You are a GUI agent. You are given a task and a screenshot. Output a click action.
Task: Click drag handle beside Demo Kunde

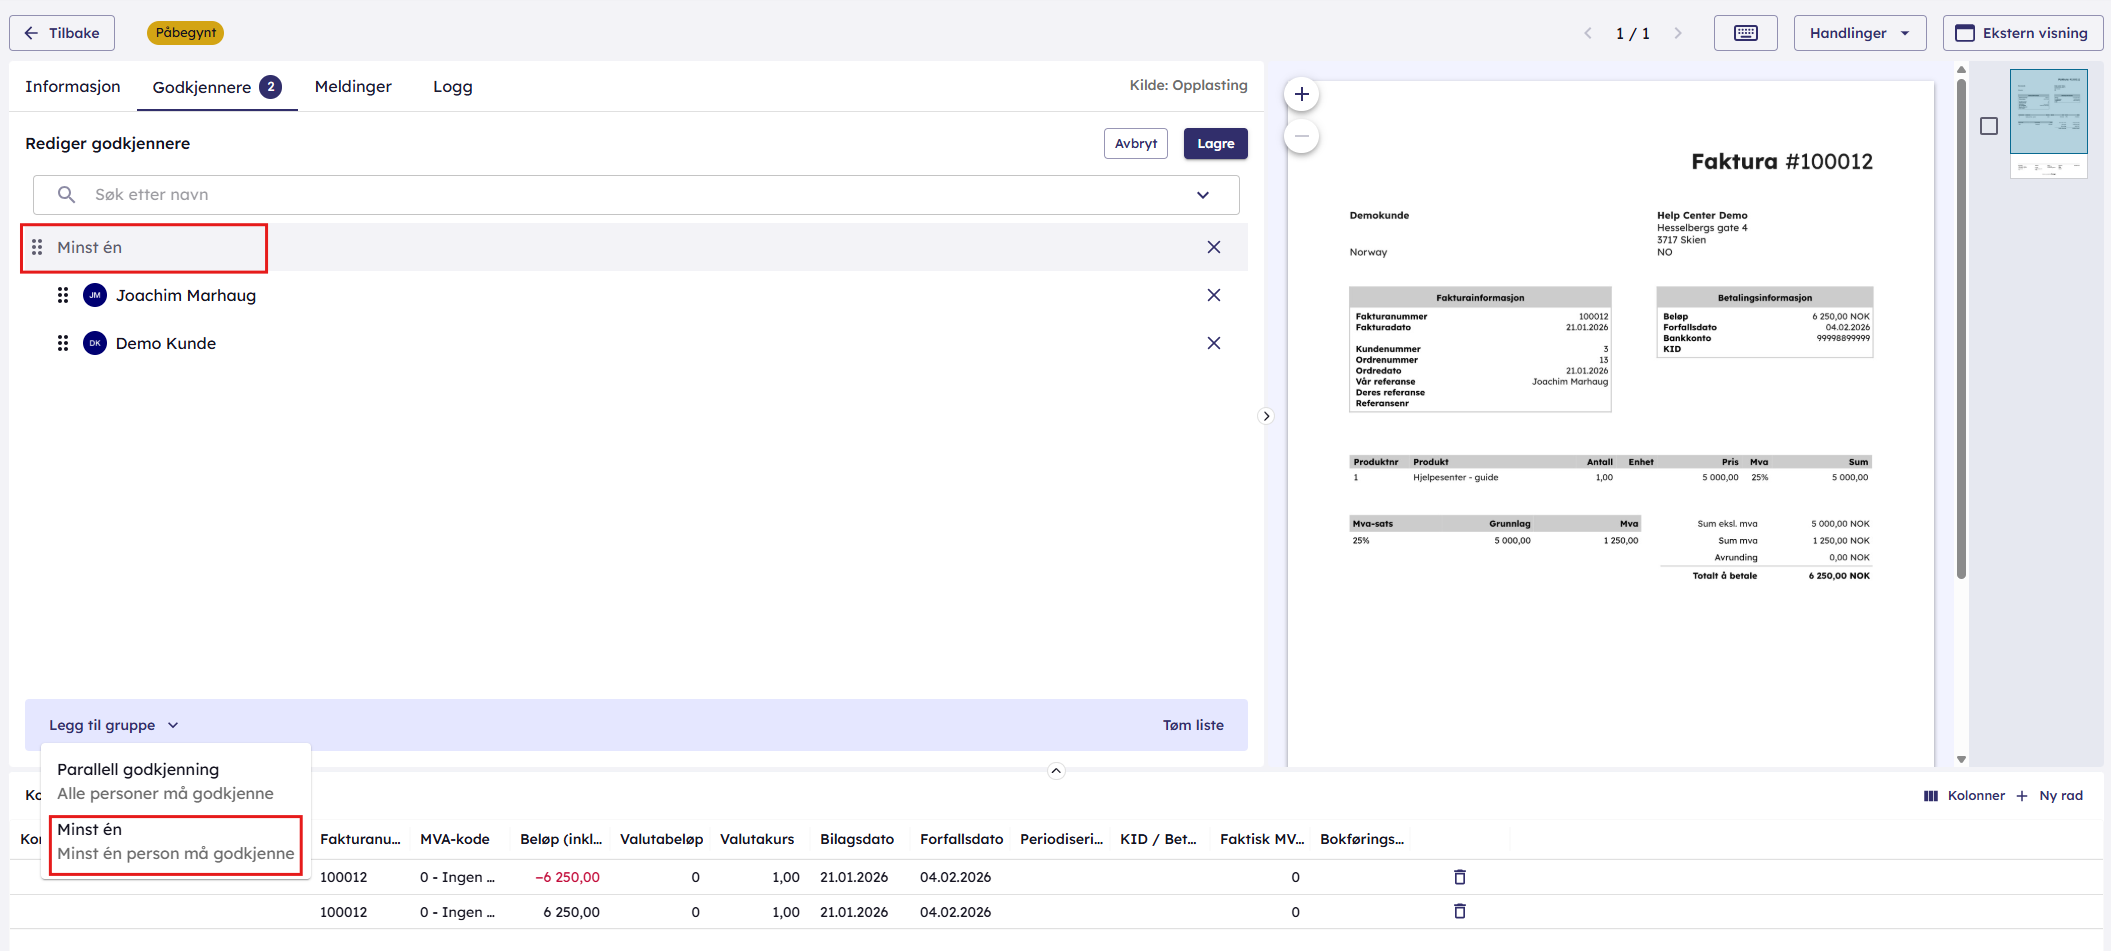click(63, 343)
